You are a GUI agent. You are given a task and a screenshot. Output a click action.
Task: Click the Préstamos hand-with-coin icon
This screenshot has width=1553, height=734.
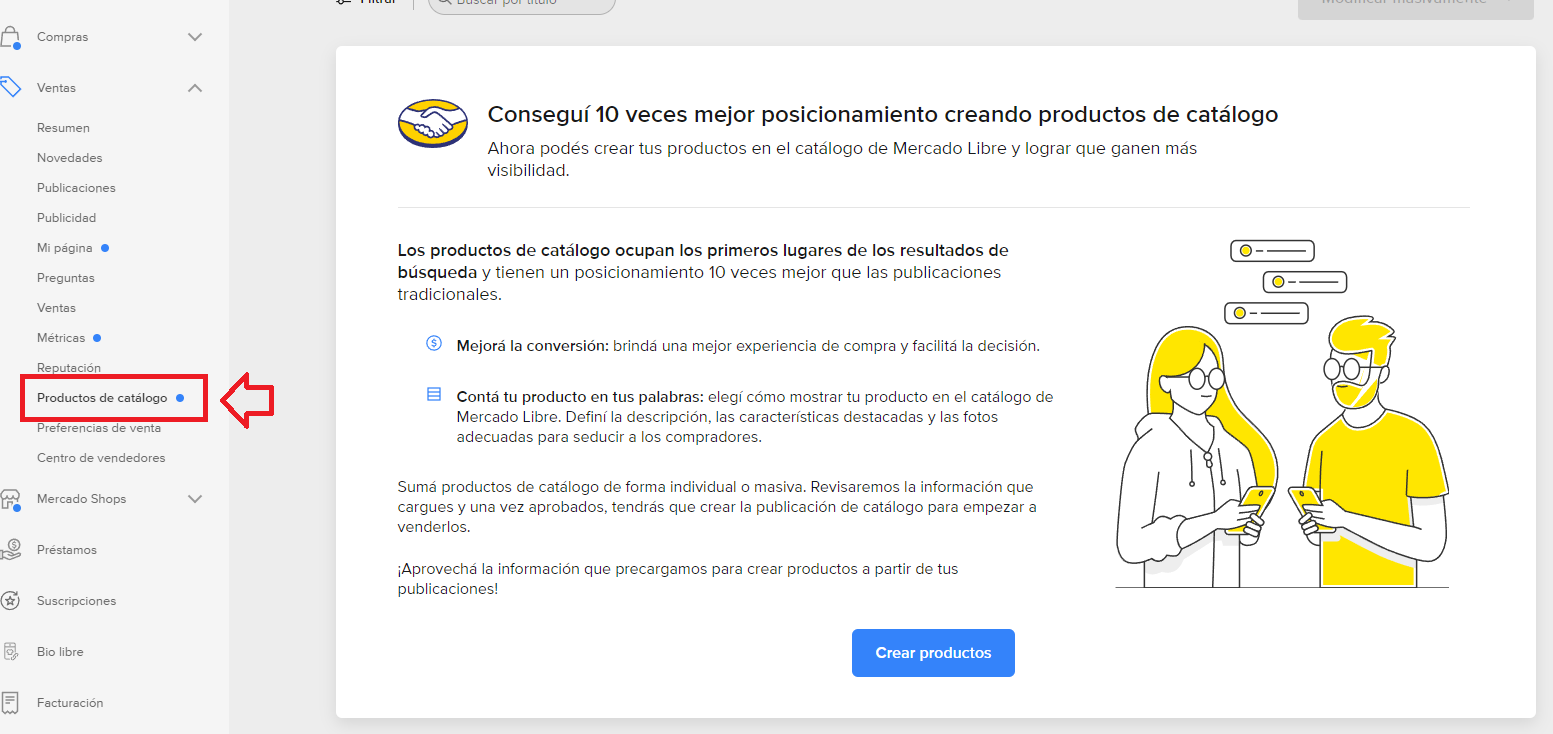(9, 550)
